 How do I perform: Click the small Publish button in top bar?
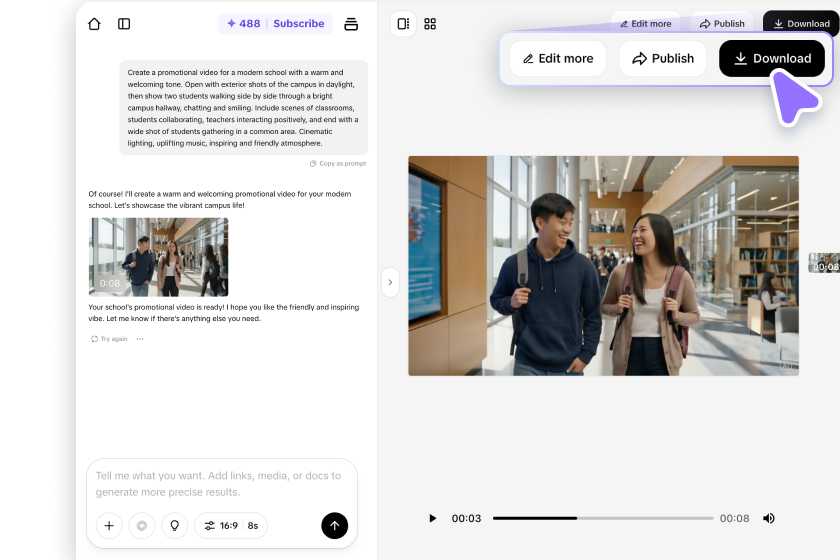[722, 24]
